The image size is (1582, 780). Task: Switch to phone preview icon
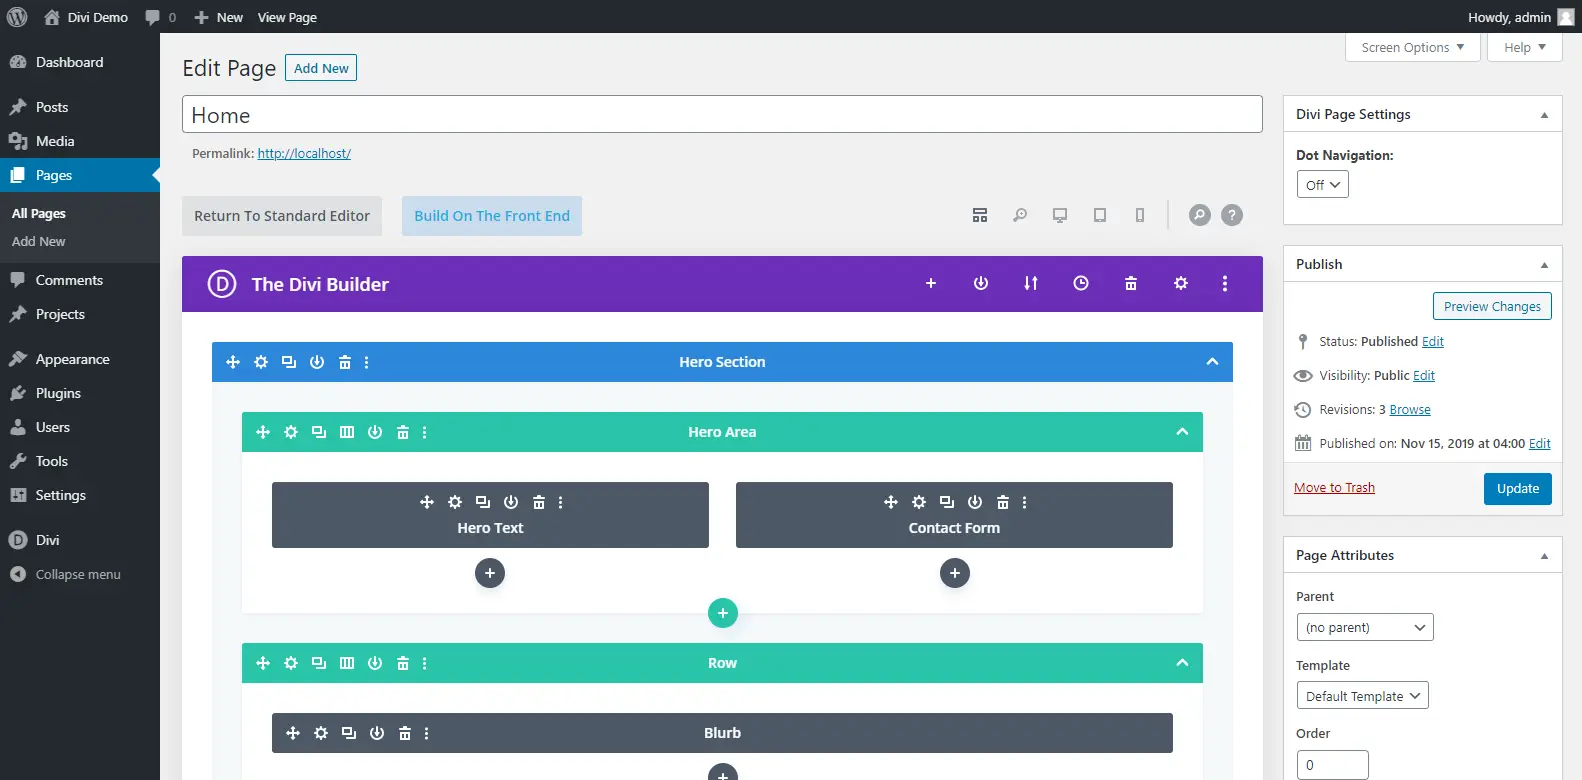[x=1140, y=215]
